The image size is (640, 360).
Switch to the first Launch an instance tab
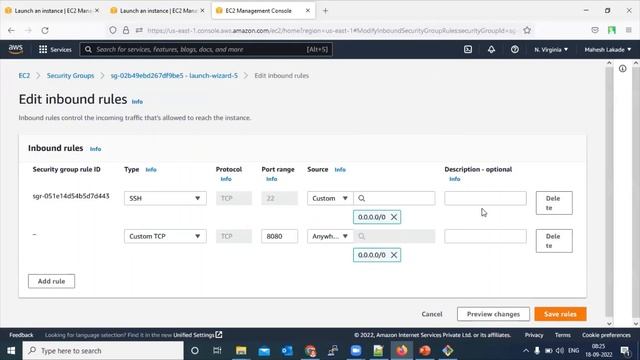pyautogui.click(x=52, y=11)
